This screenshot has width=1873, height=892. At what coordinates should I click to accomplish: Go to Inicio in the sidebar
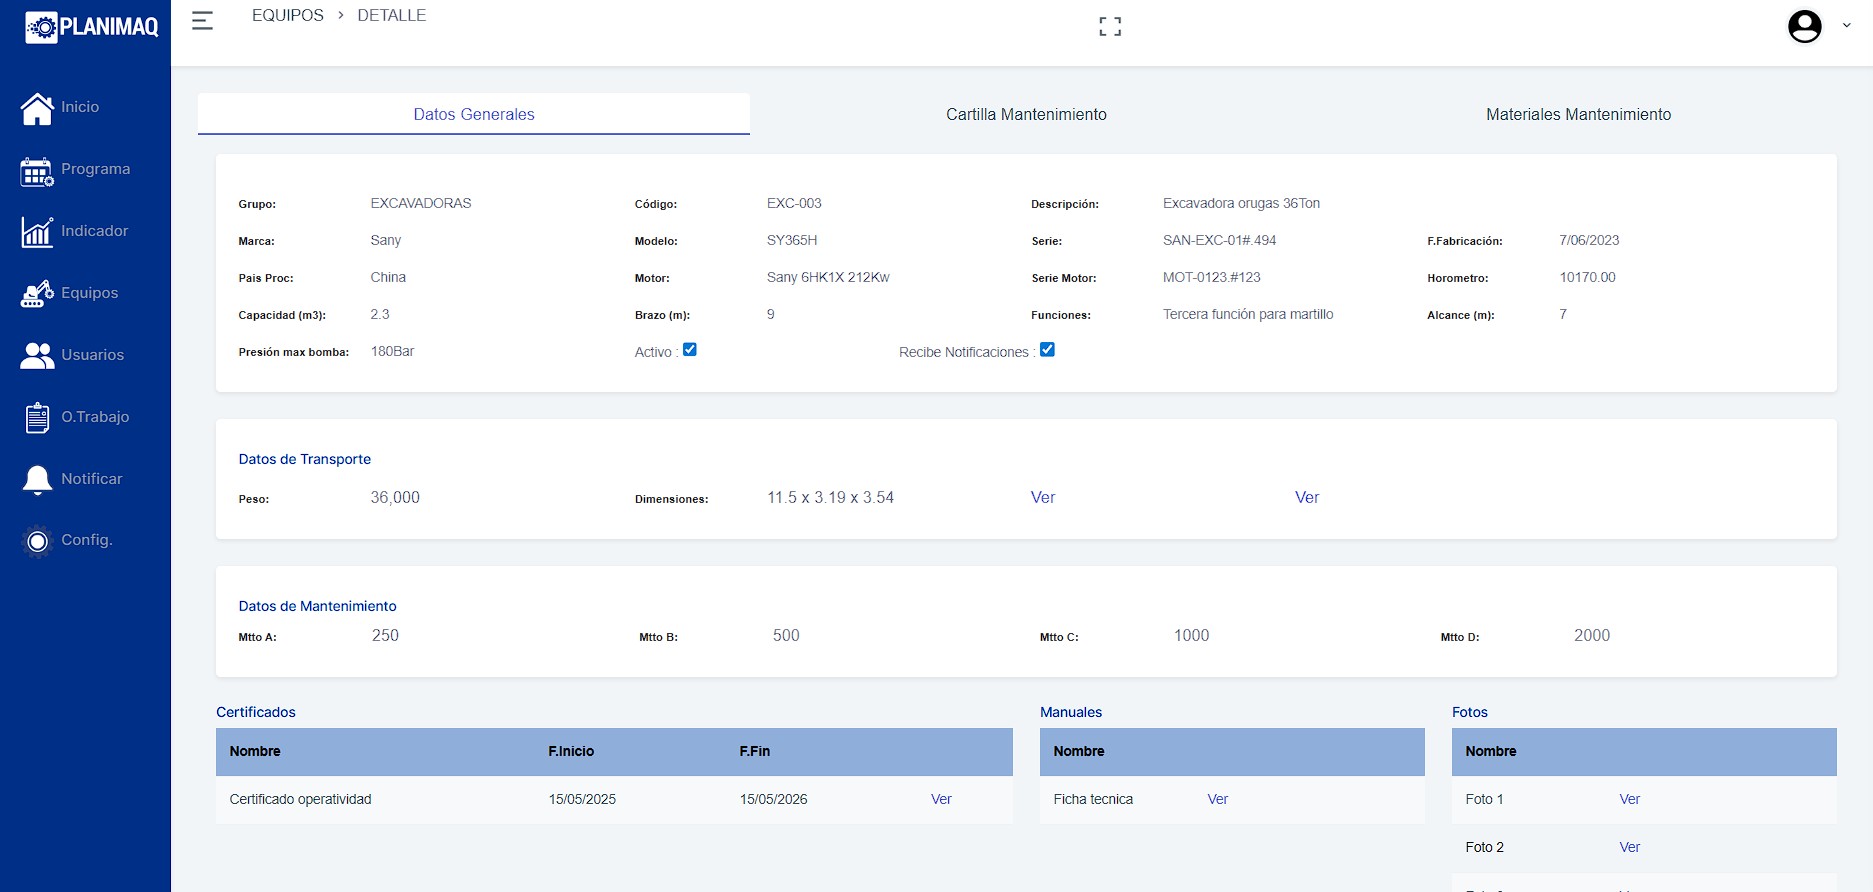click(80, 107)
